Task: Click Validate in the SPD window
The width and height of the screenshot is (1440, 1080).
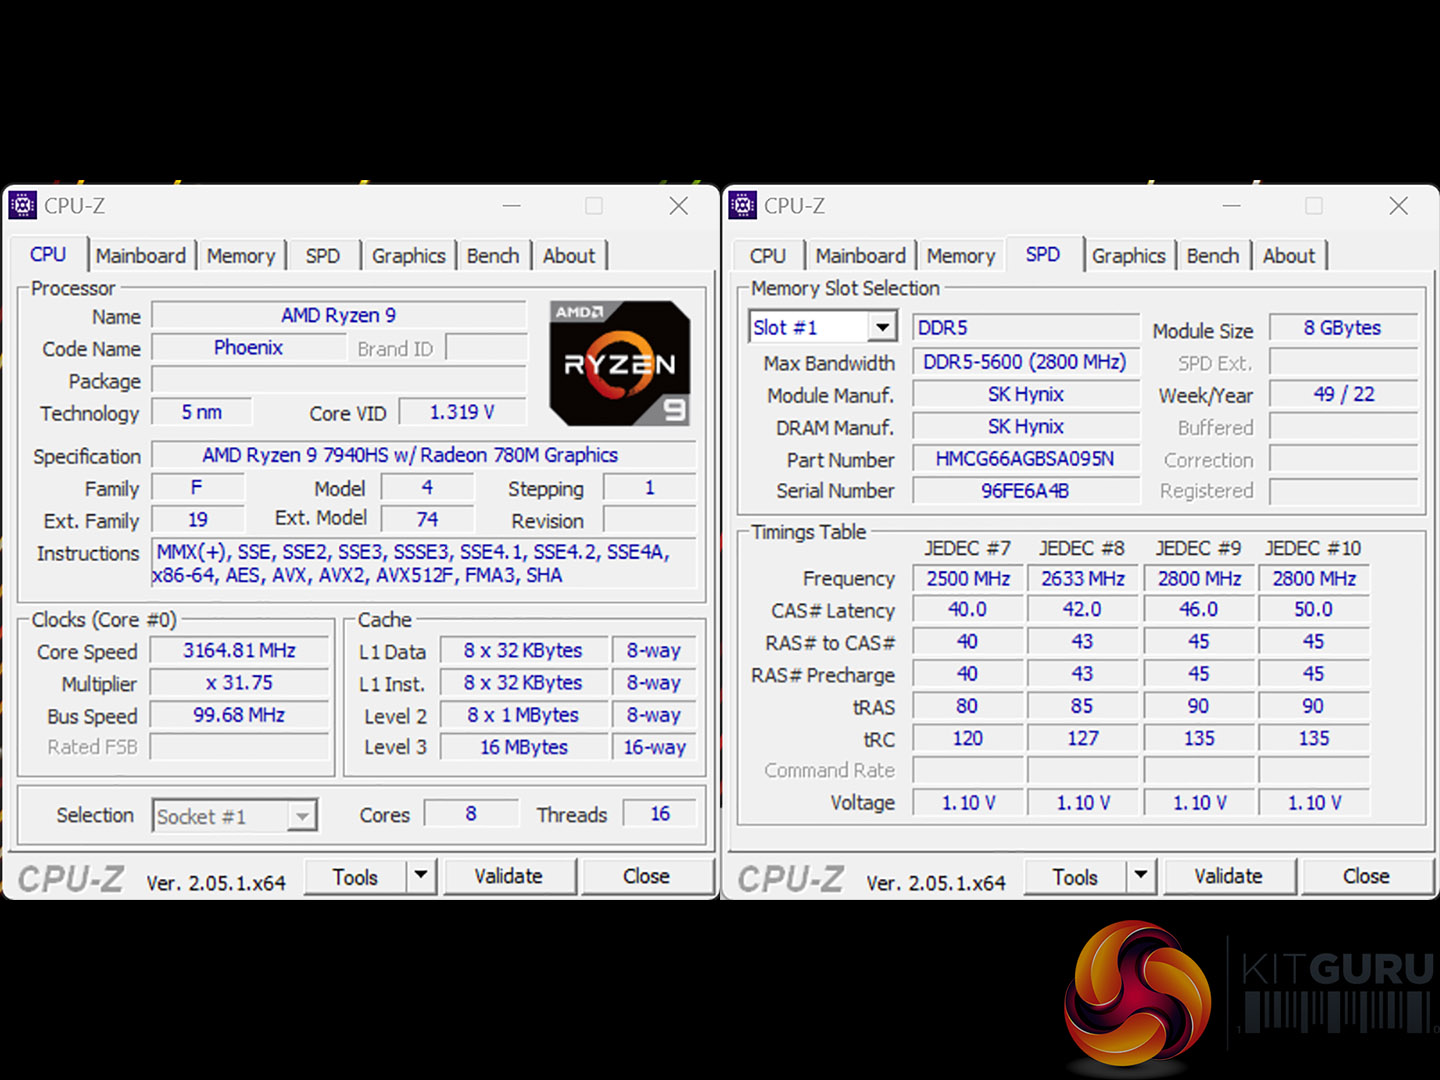Action: (x=1229, y=877)
